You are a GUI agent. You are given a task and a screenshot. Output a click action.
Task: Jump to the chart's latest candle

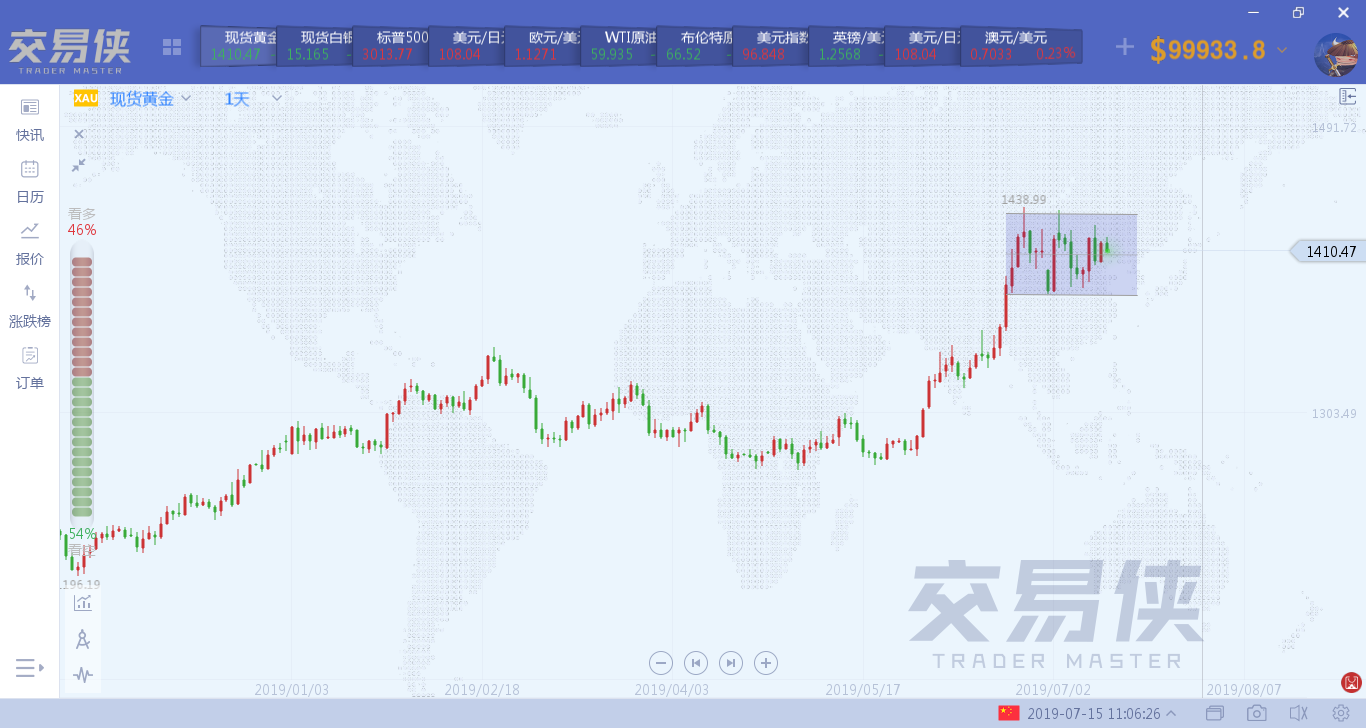pos(731,662)
